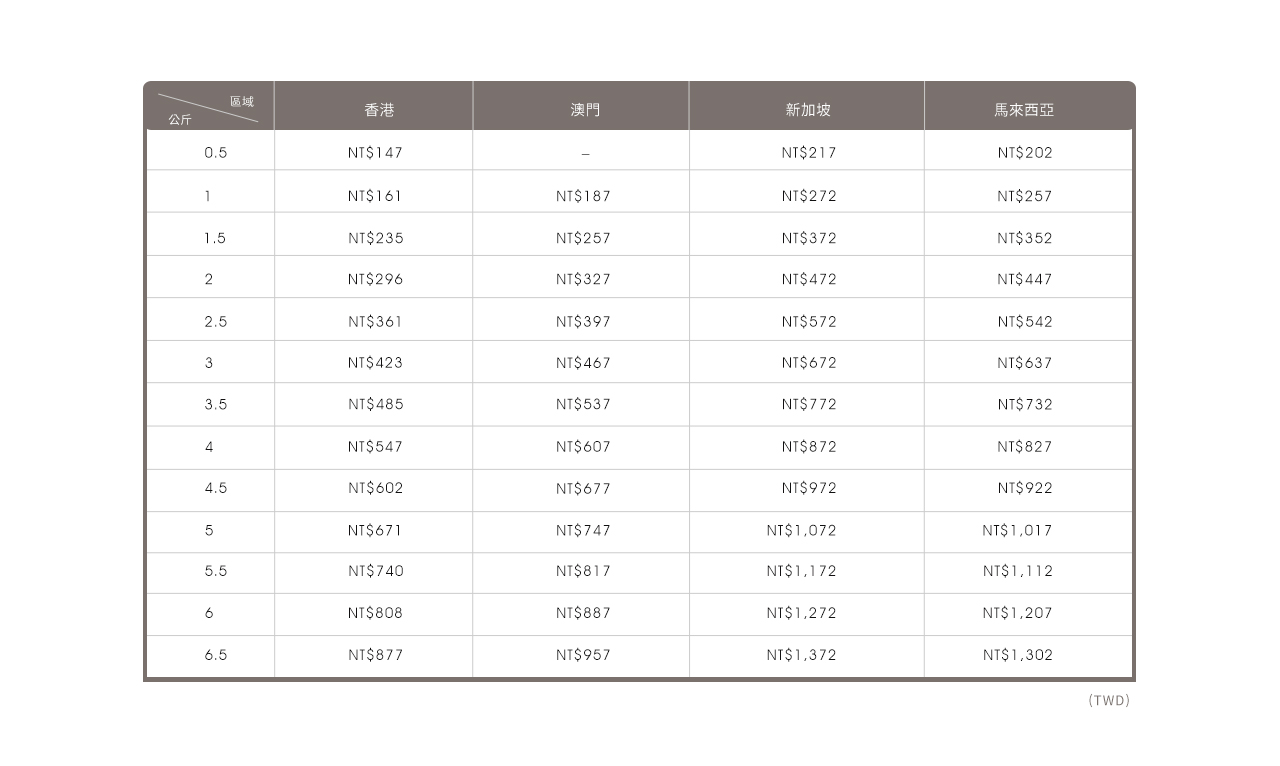Select the 澳門 column header
The width and height of the screenshot is (1280, 766).
(585, 110)
